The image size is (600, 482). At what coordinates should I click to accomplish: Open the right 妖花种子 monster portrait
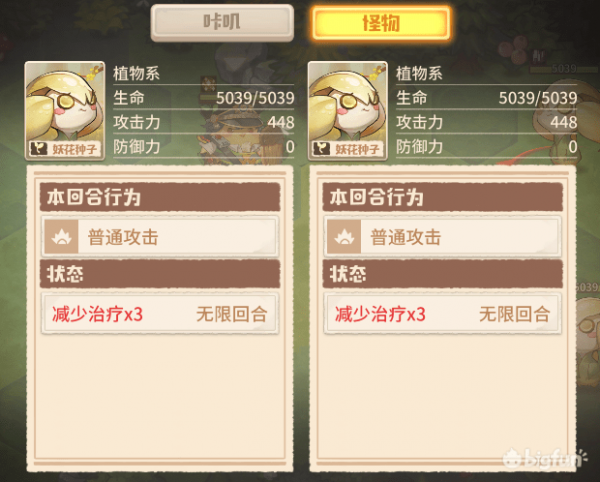pos(347,111)
